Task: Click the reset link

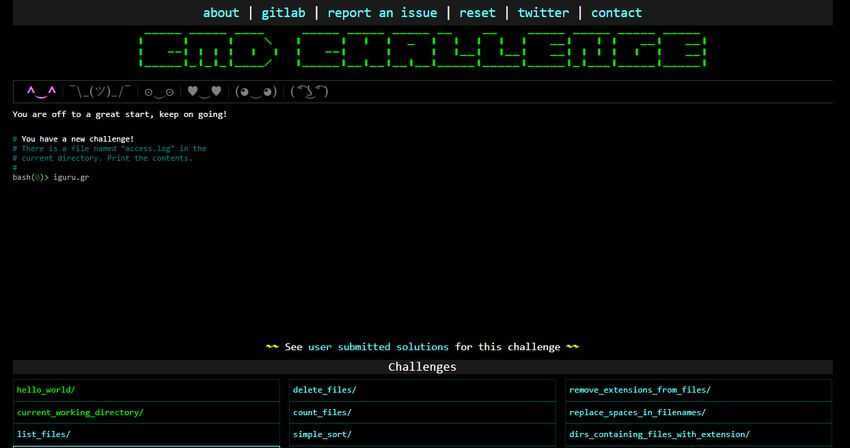Action: pyautogui.click(x=477, y=12)
